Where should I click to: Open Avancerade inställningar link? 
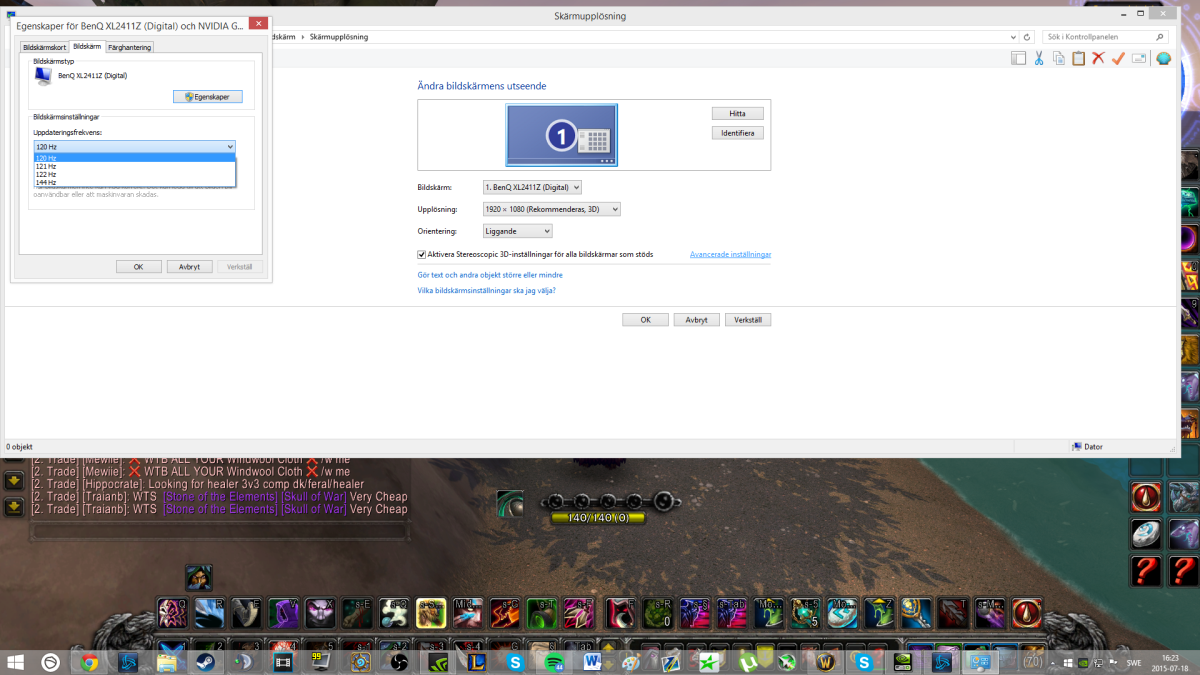730,254
